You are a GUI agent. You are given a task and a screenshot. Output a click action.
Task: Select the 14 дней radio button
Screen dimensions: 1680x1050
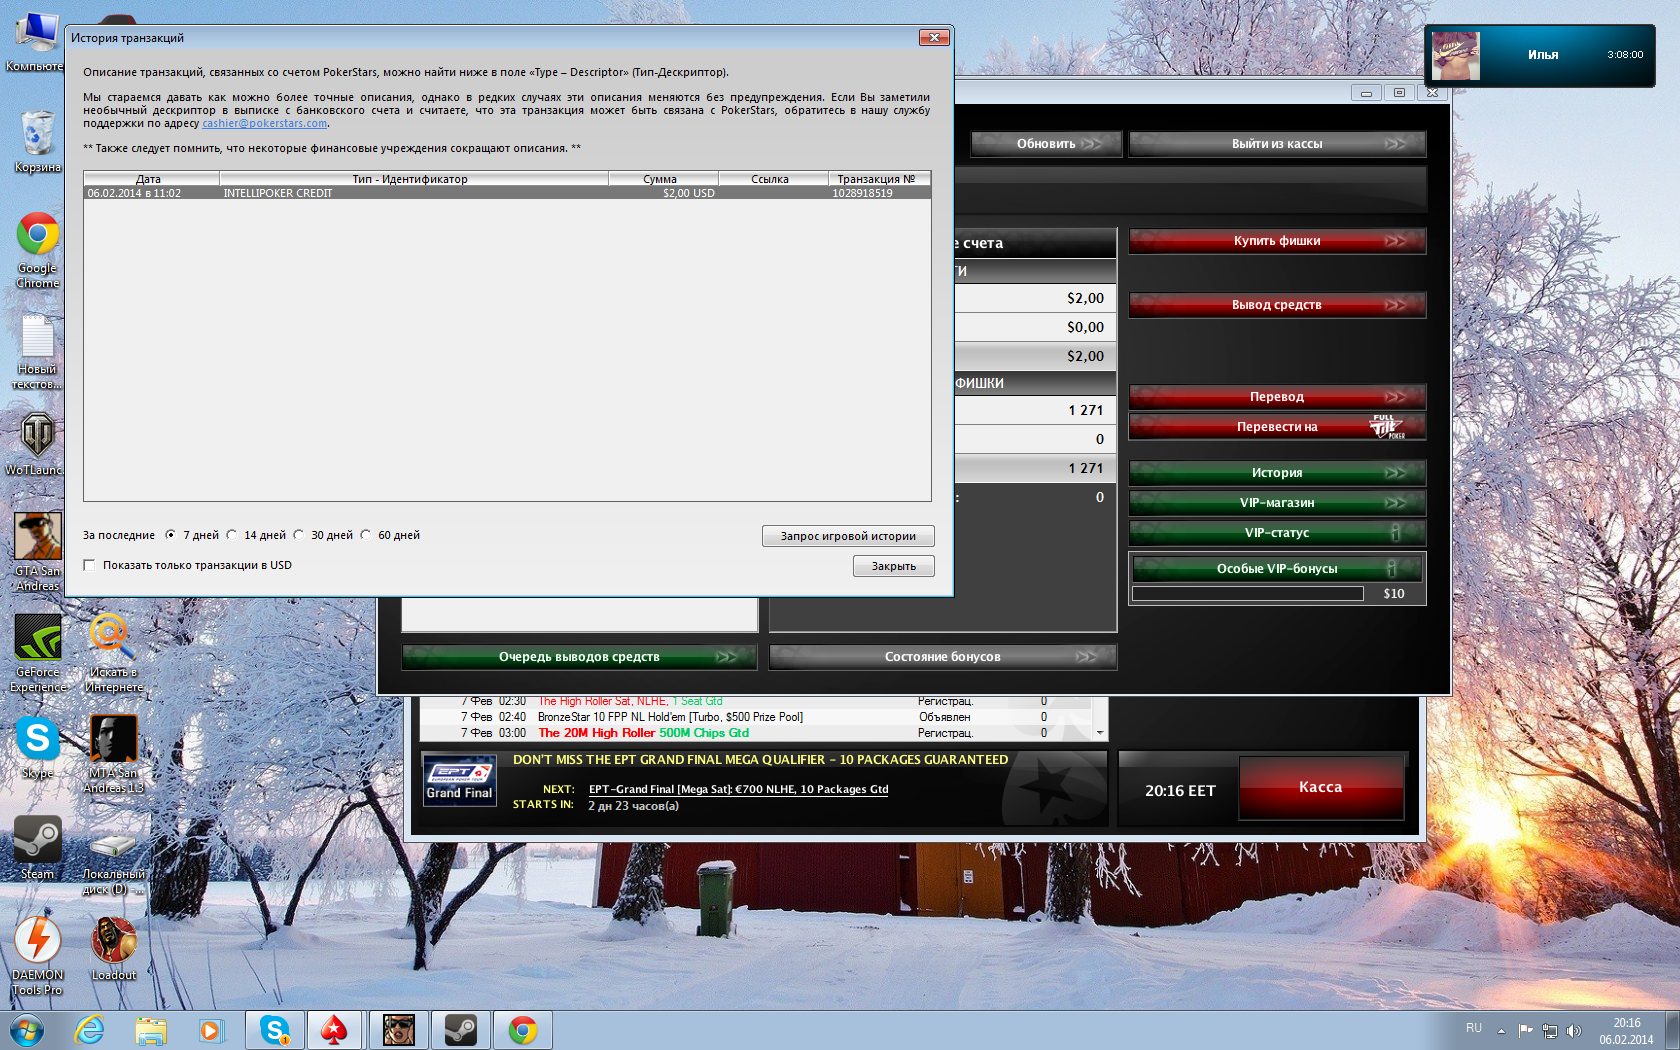click(232, 535)
